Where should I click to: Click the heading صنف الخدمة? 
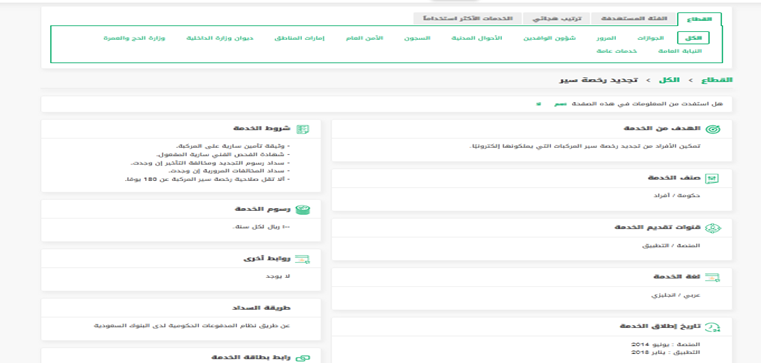(675, 178)
